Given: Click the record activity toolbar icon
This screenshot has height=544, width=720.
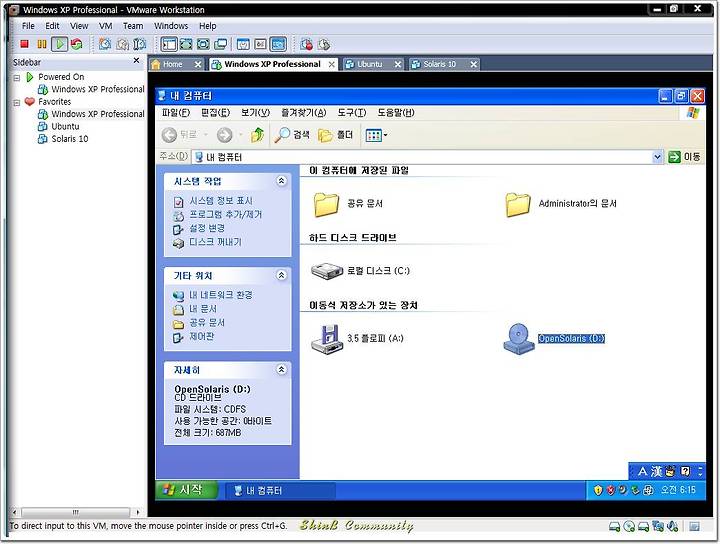Looking at the screenshot, I should click(306, 44).
